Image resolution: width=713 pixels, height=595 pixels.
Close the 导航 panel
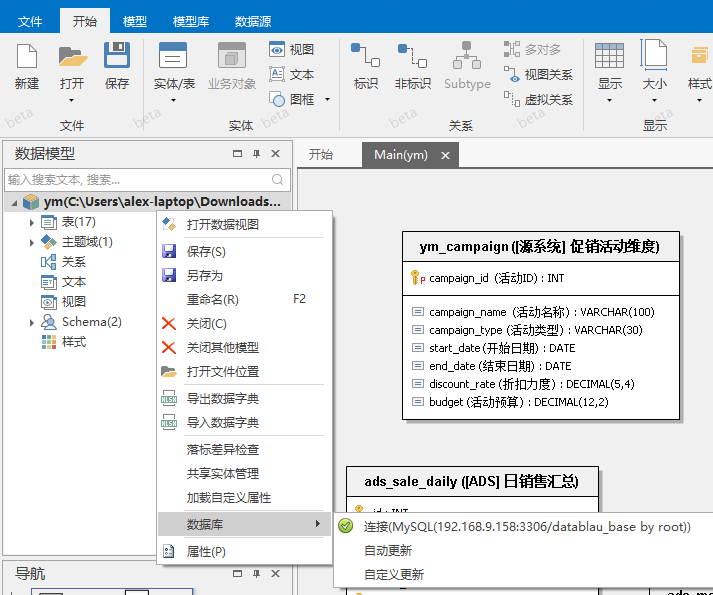coord(275,574)
